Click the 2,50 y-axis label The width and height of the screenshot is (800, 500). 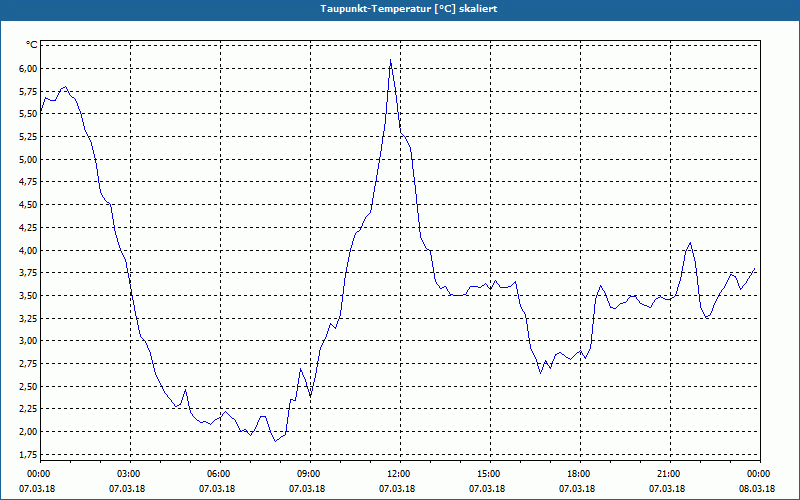point(28,386)
